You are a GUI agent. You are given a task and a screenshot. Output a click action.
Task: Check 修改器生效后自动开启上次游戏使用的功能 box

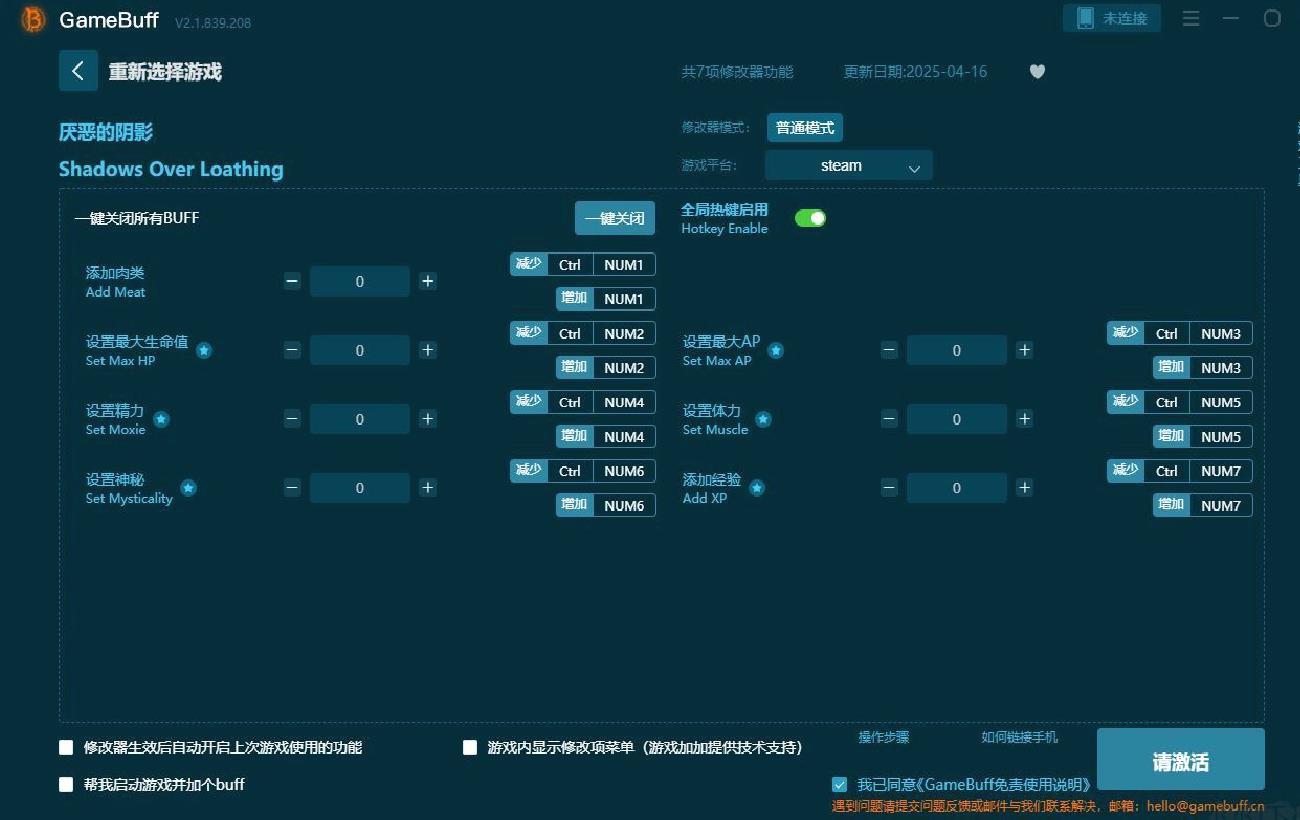click(x=66, y=748)
